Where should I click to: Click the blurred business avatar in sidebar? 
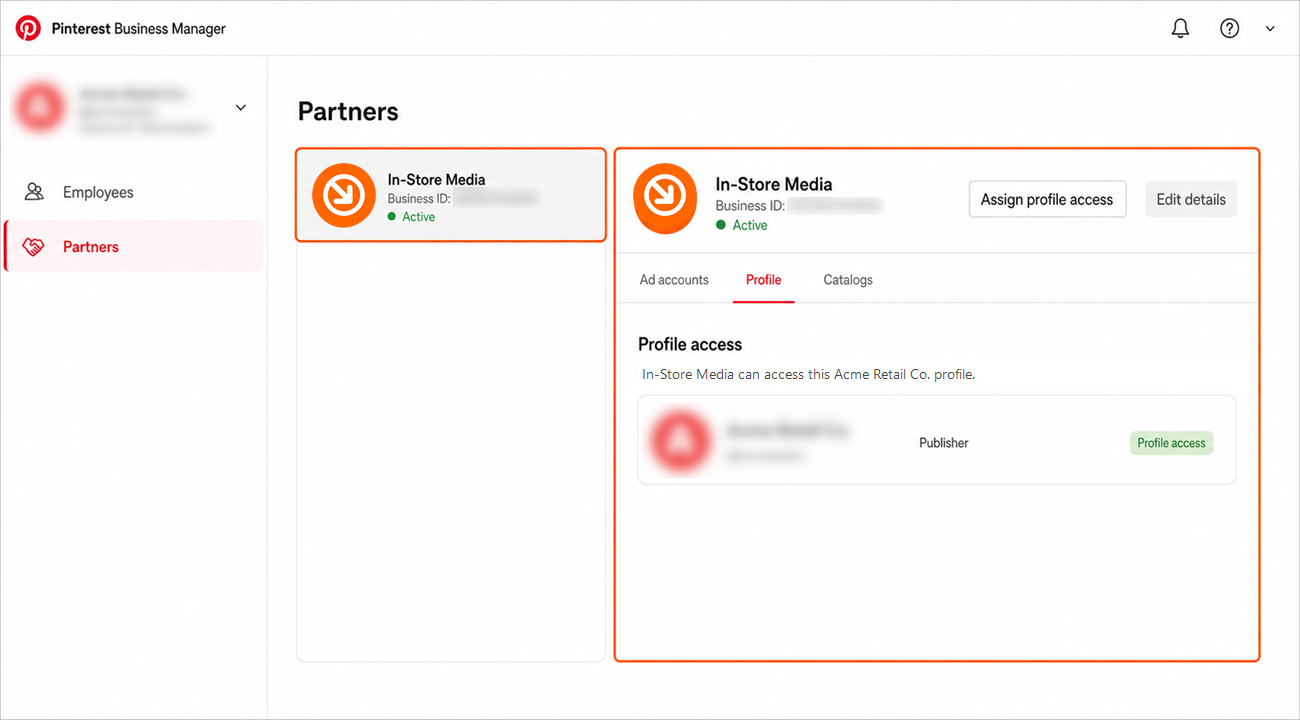(x=40, y=108)
